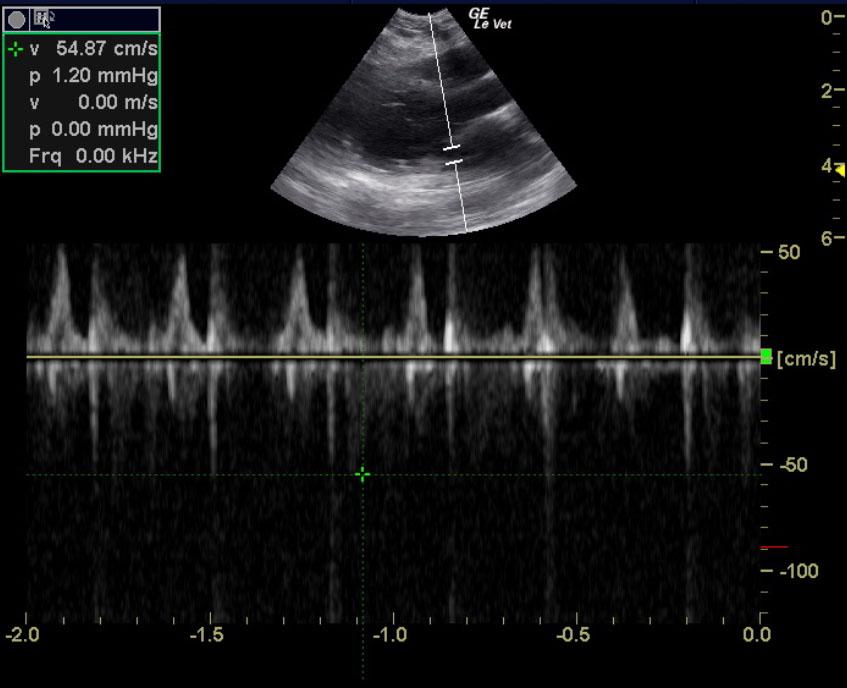Click the '50' velocity scale label

point(789,252)
